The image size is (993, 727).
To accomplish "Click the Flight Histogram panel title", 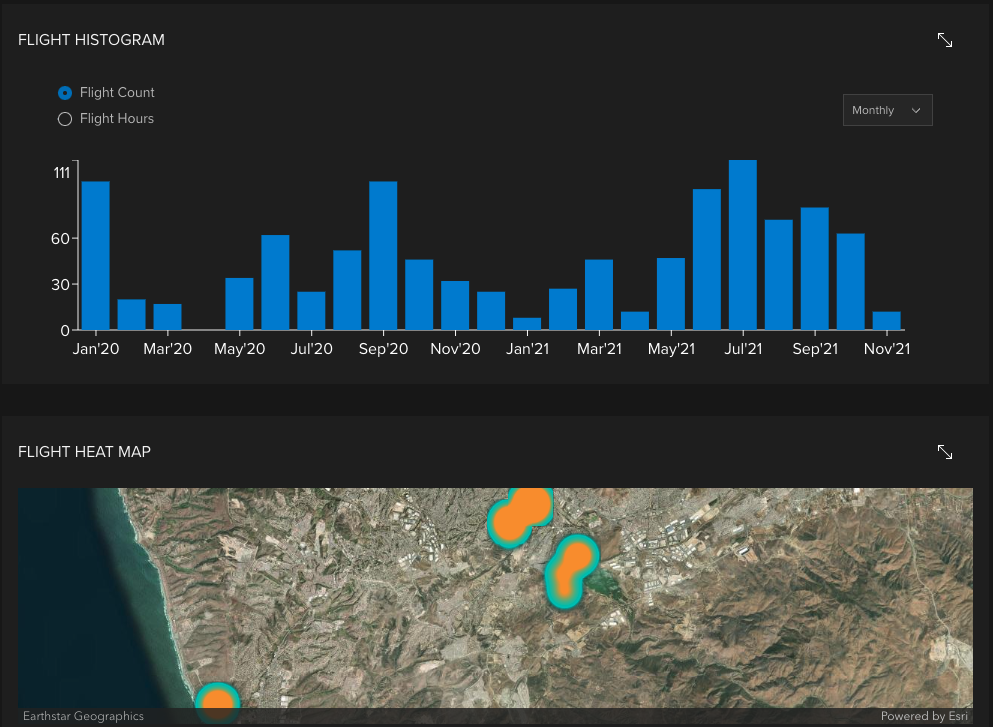I will (x=91, y=40).
